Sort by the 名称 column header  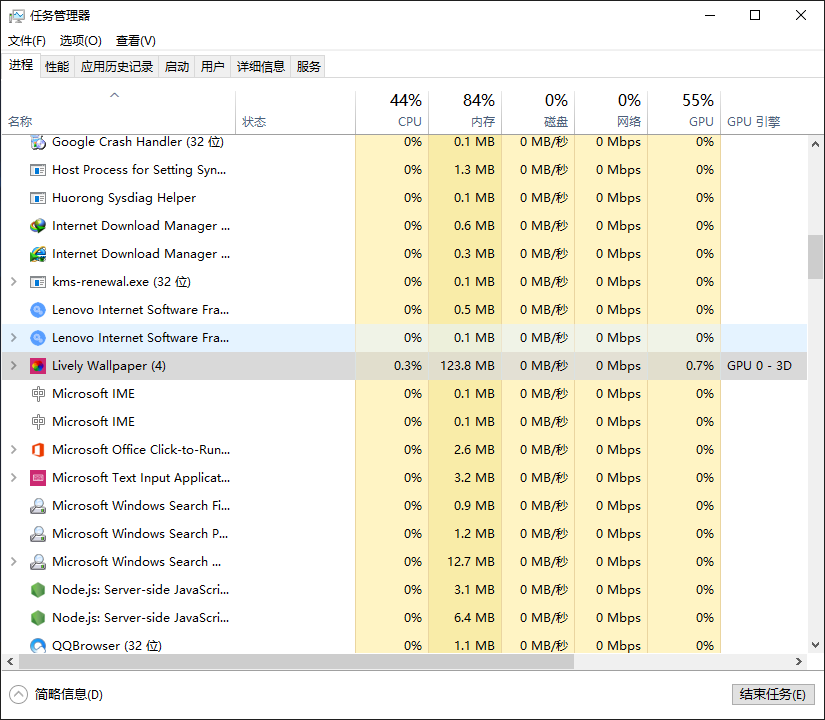(119, 112)
